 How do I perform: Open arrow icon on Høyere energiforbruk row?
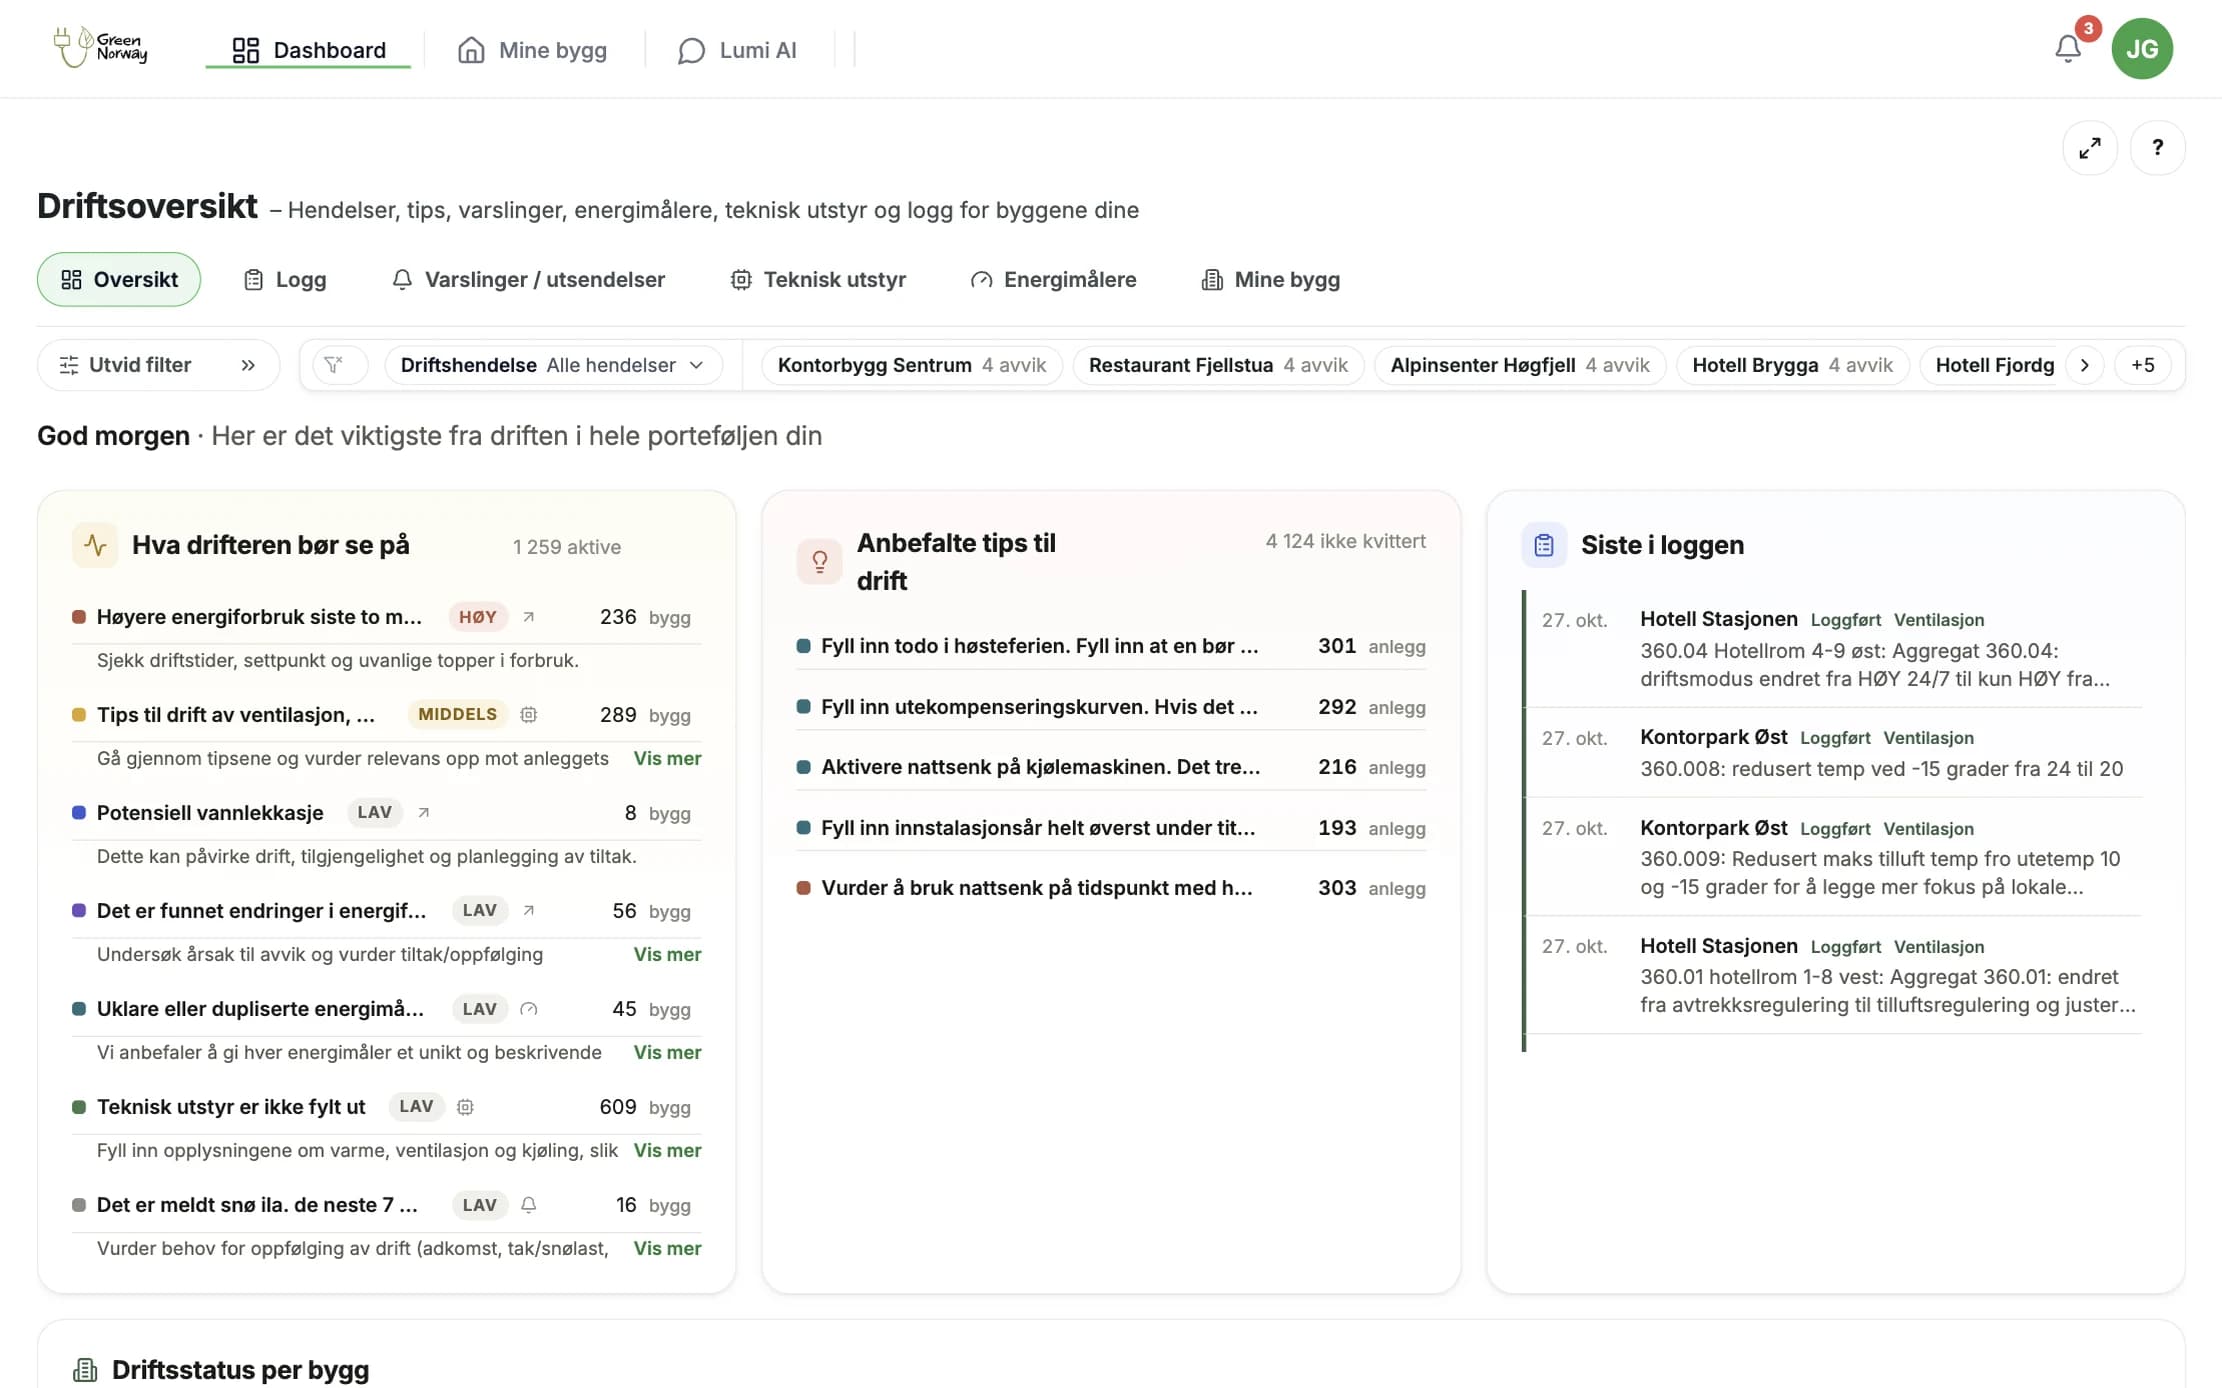pos(529,617)
